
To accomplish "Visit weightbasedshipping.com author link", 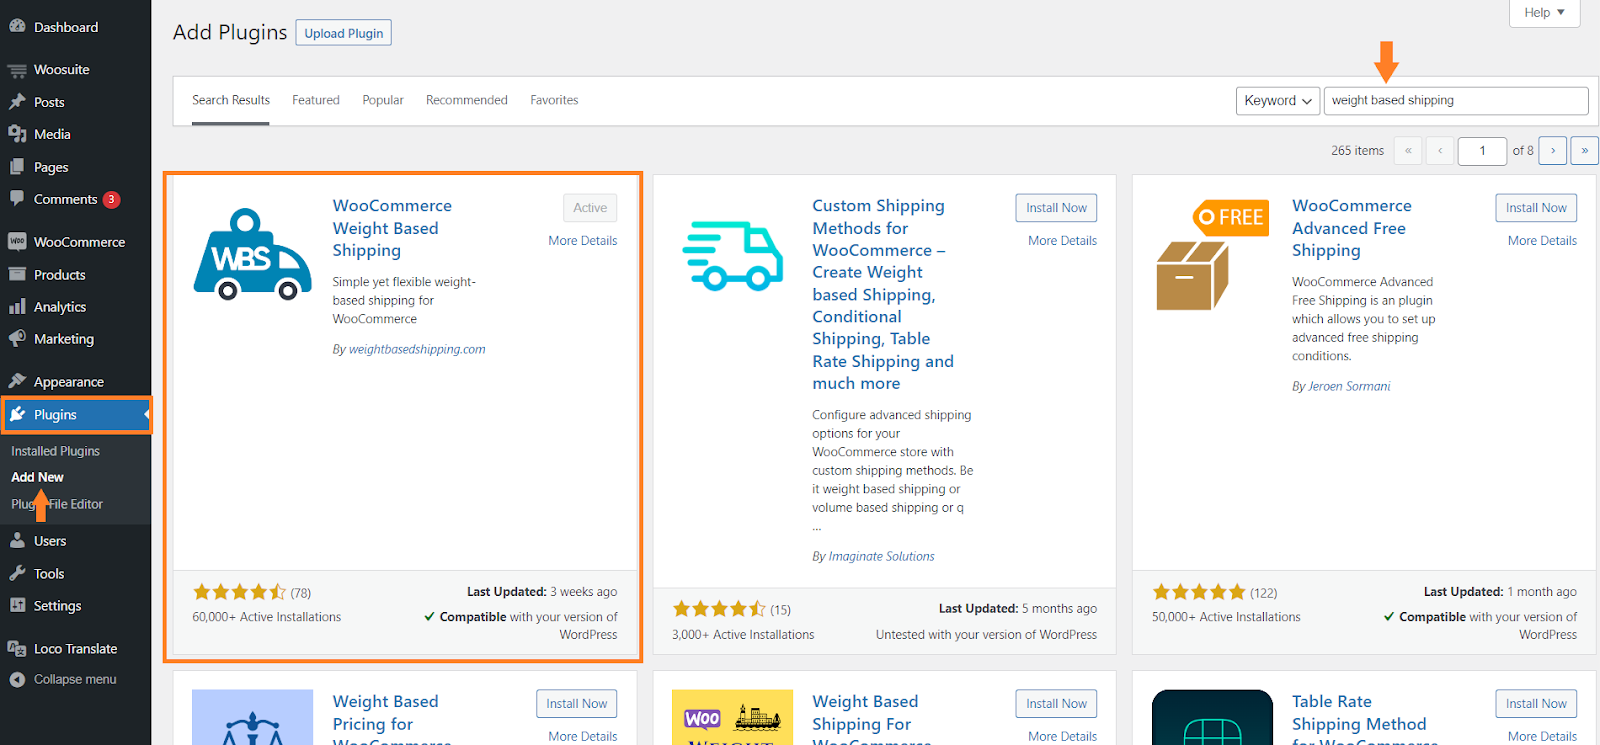I will click(x=417, y=349).
